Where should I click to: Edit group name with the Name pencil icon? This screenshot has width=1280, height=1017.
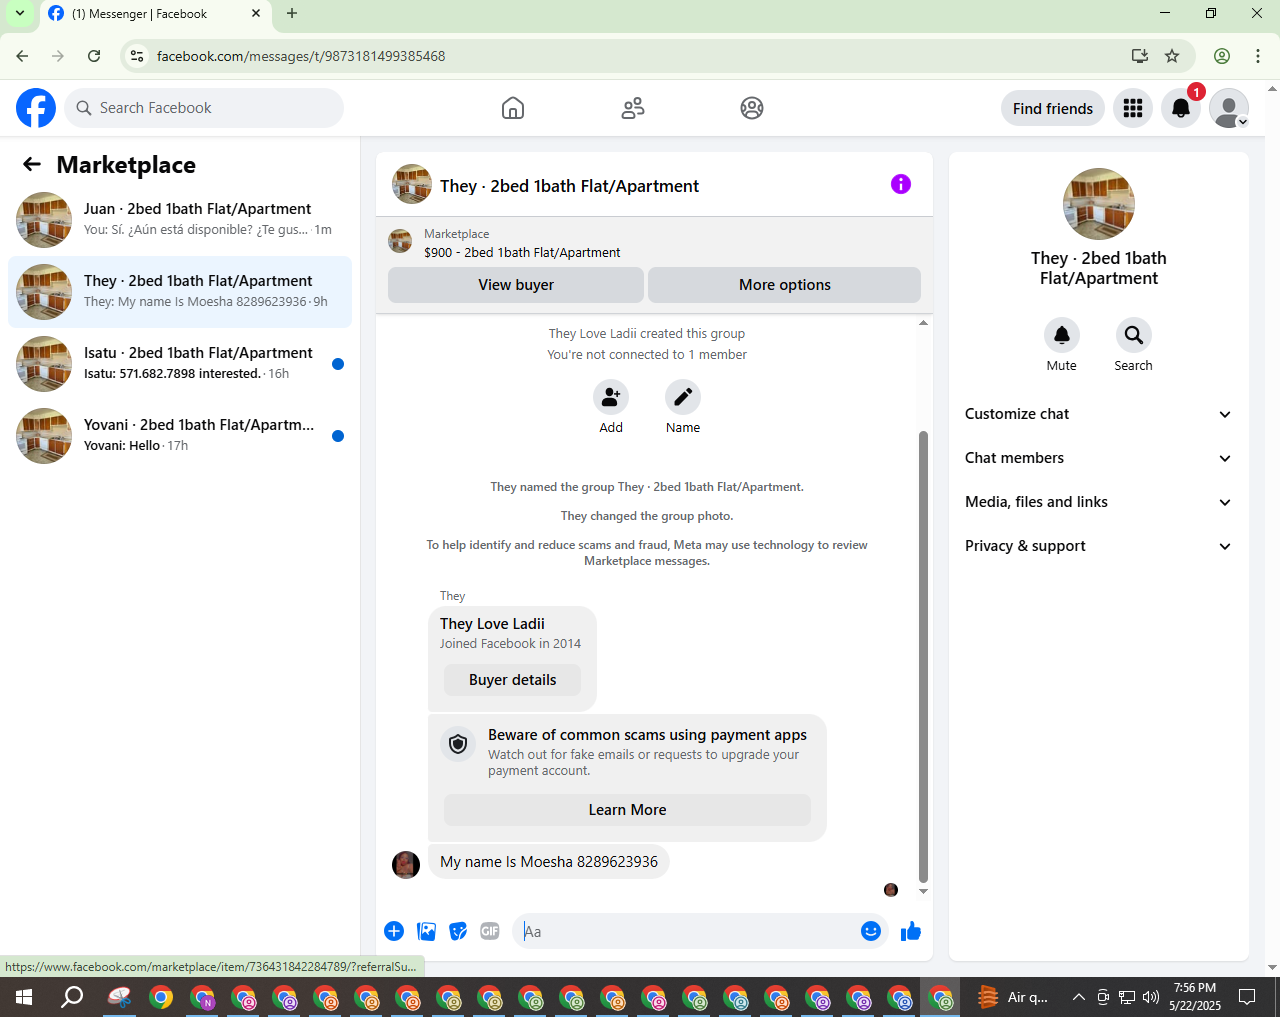[x=683, y=397]
